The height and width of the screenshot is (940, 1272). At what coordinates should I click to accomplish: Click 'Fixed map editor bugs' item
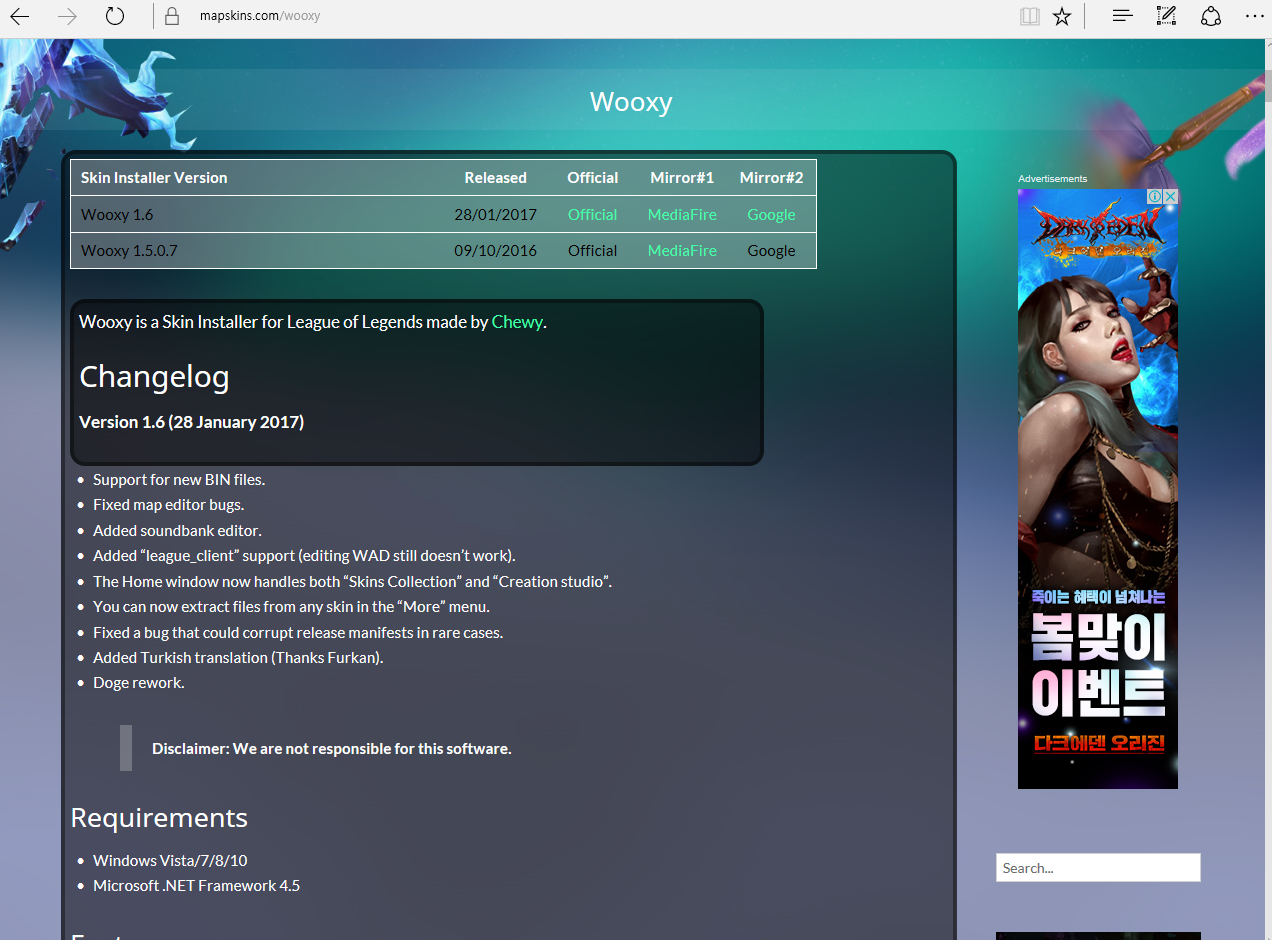pyautogui.click(x=168, y=504)
